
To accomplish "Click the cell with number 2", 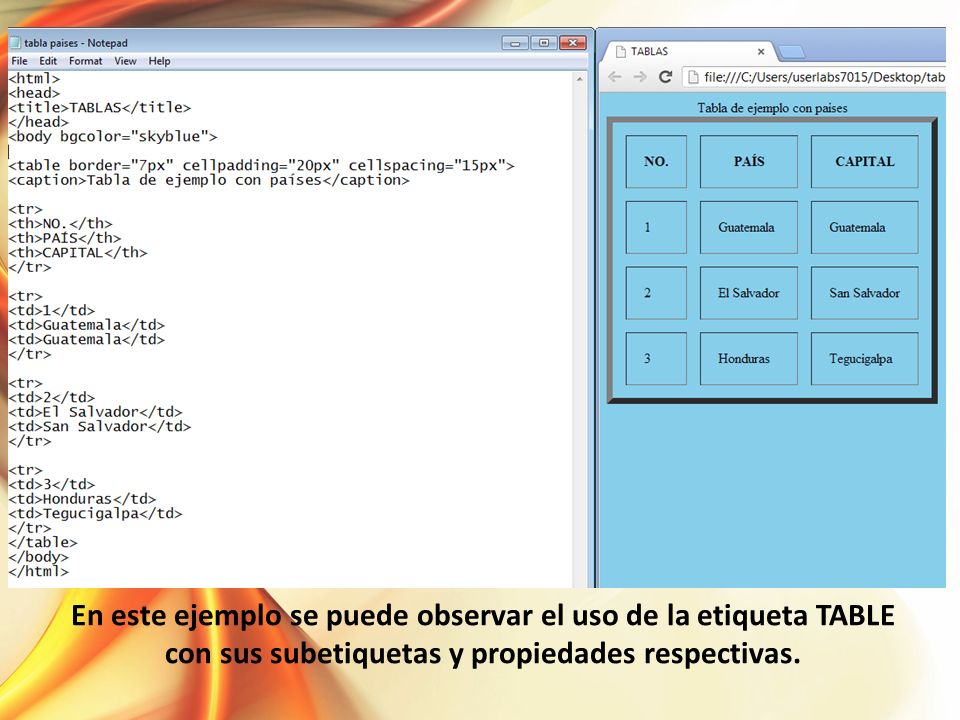I will tap(656, 293).
